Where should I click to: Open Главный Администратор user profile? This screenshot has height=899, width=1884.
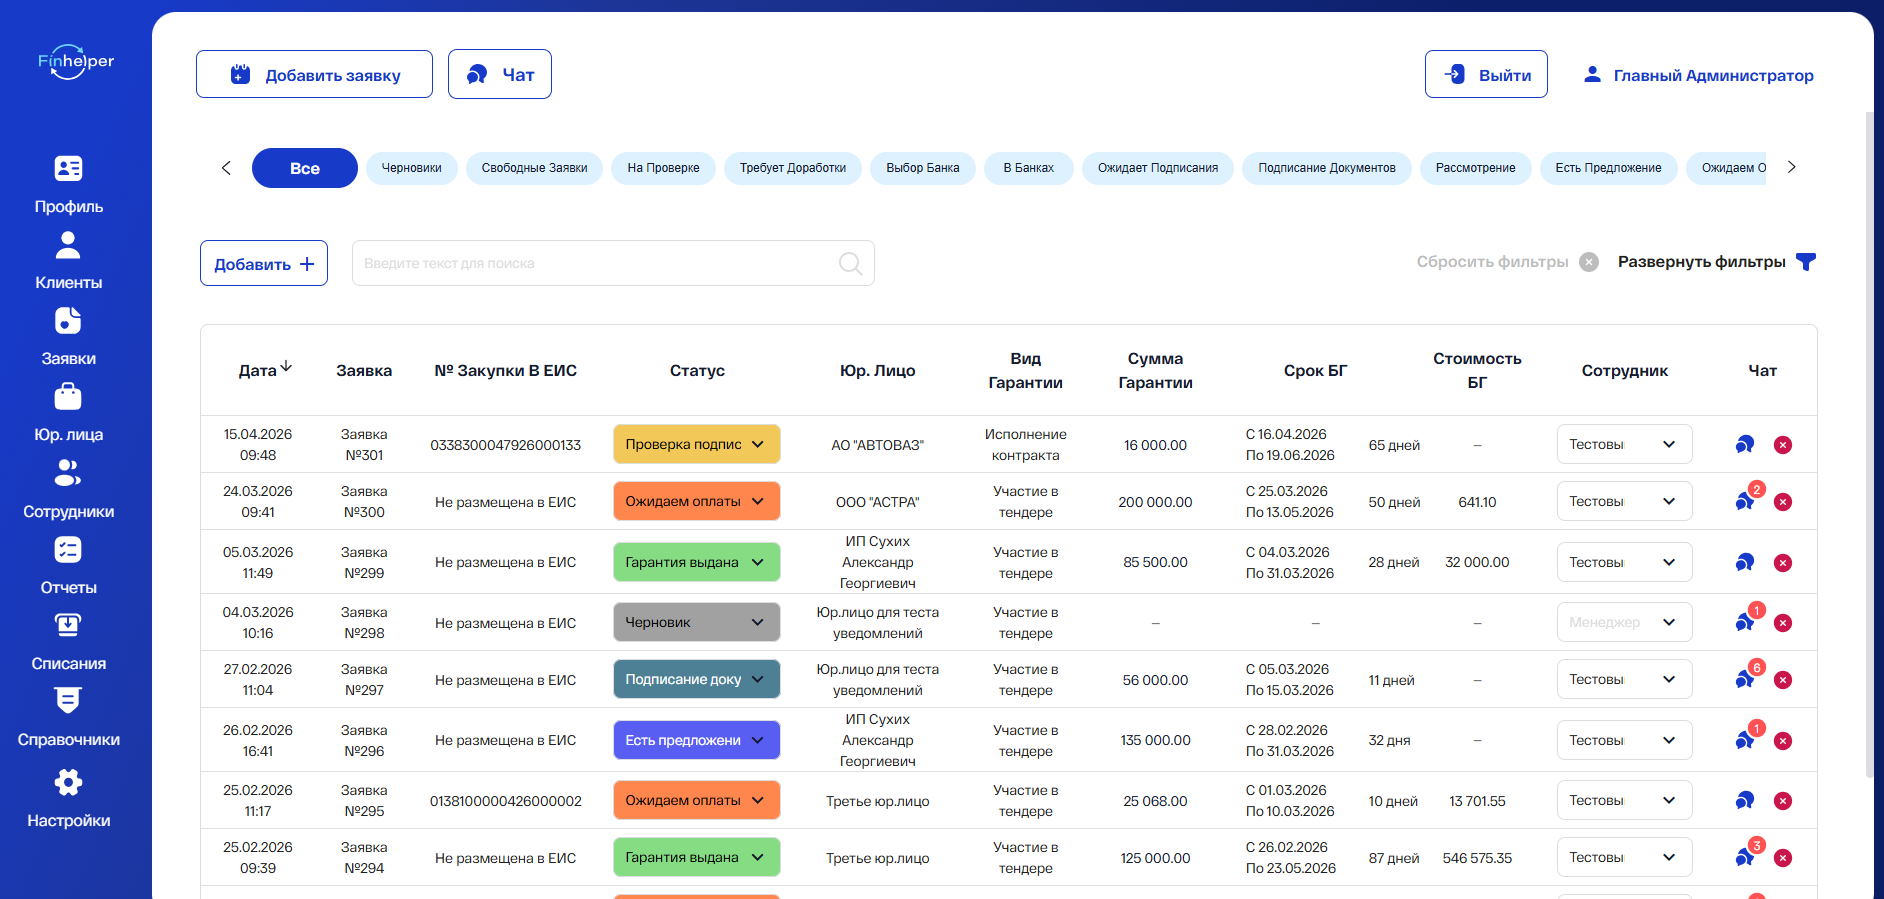pyautogui.click(x=1698, y=75)
